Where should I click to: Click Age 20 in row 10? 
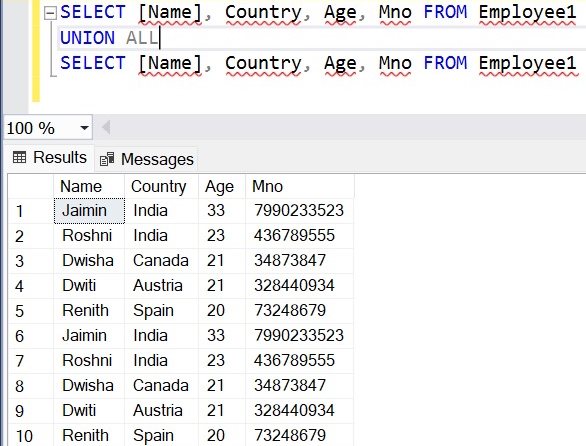(x=222, y=436)
